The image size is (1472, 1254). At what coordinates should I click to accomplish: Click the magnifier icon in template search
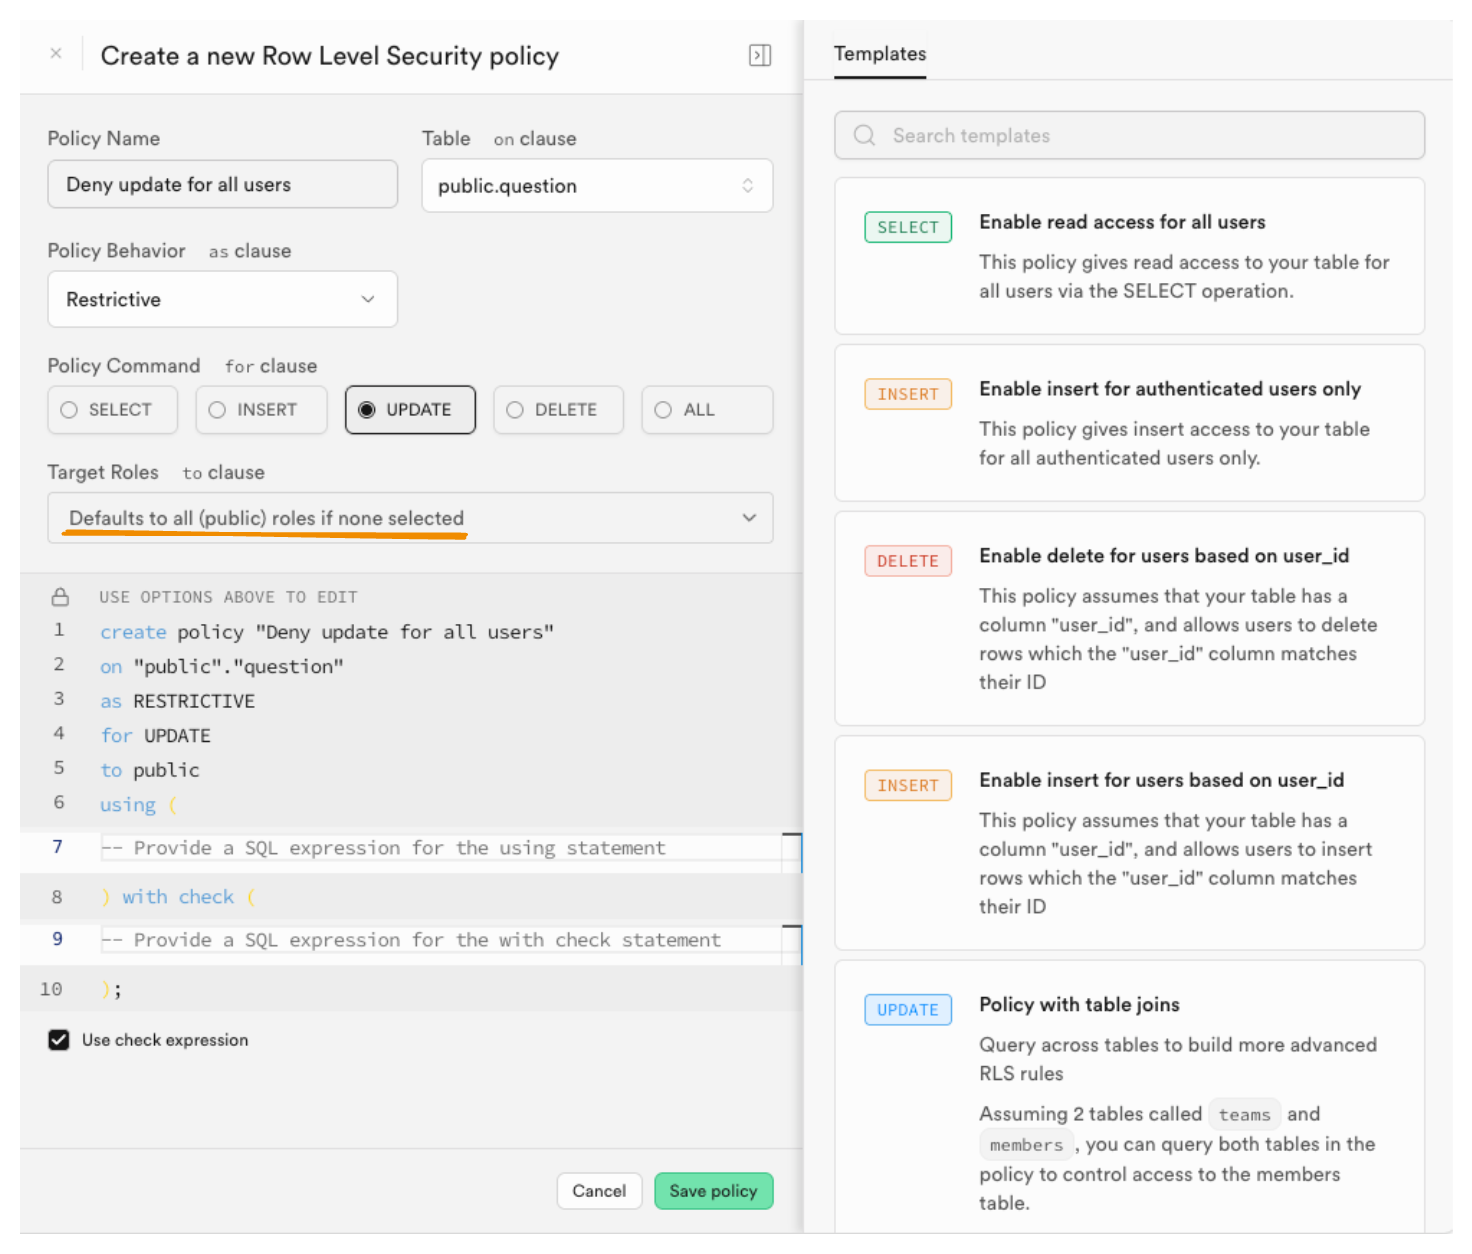(864, 135)
